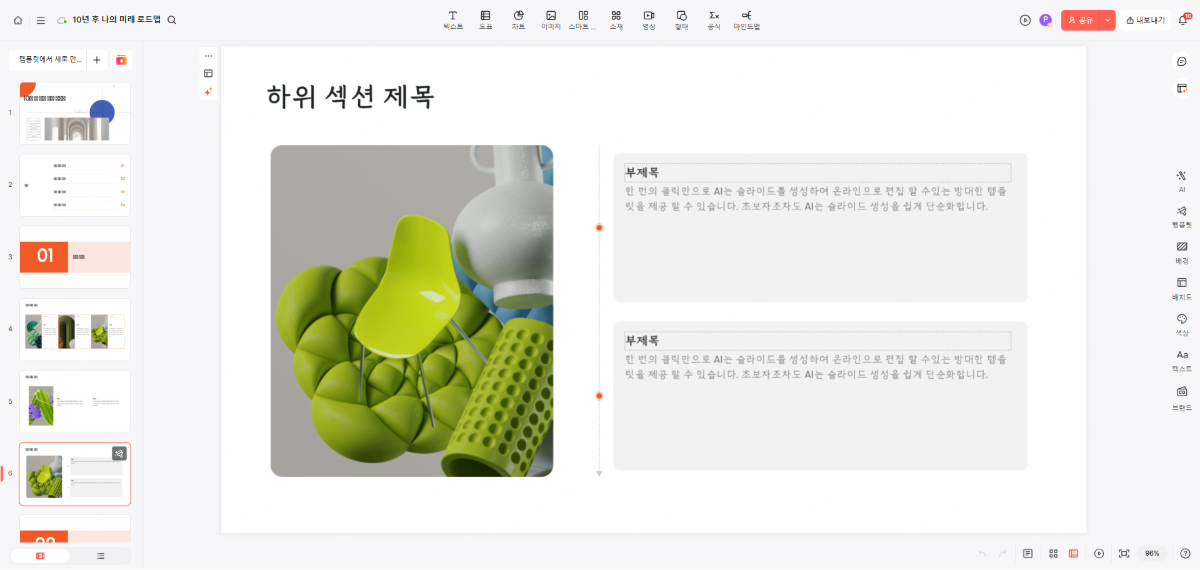Screen dimensions: 1200x570
Task: Select slide 5 thumbnail
Action: [75, 401]
